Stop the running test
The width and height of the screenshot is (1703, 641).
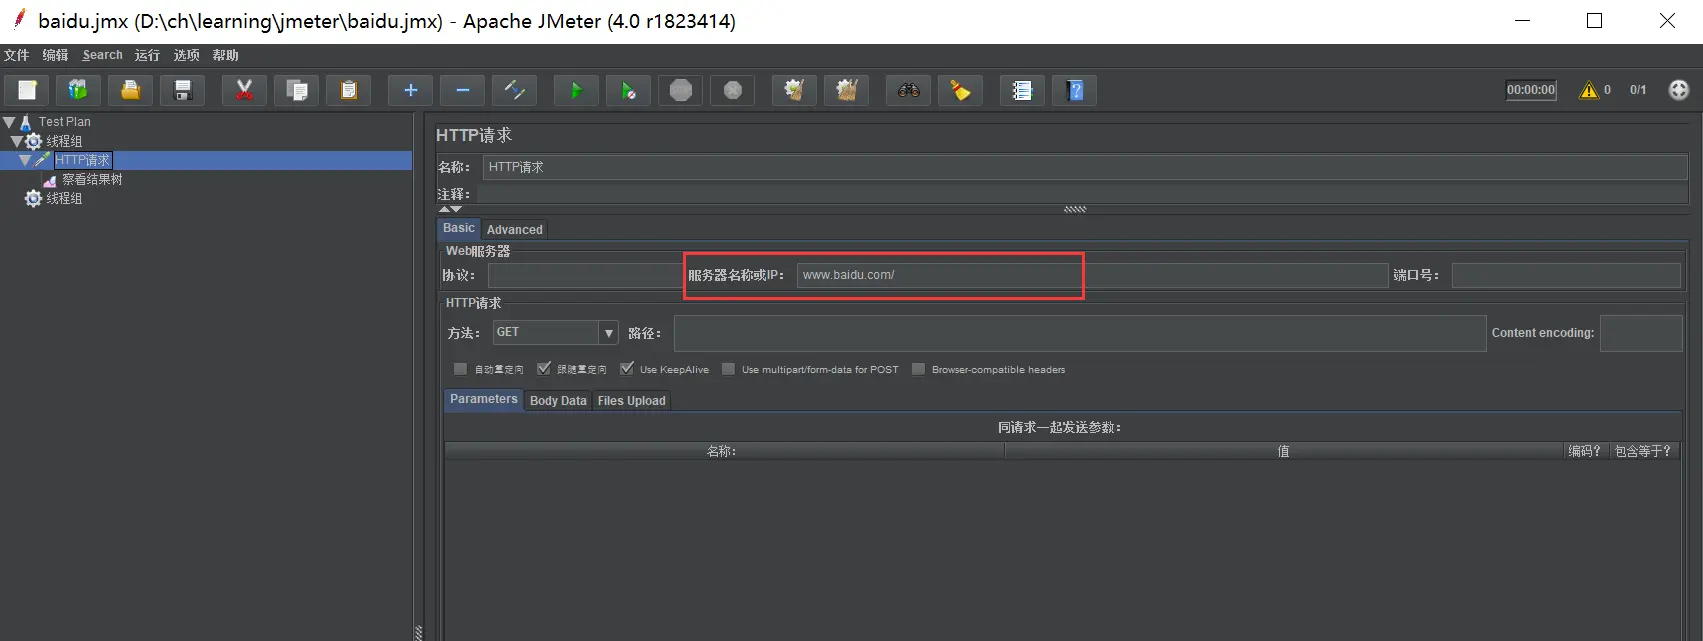[x=680, y=90]
